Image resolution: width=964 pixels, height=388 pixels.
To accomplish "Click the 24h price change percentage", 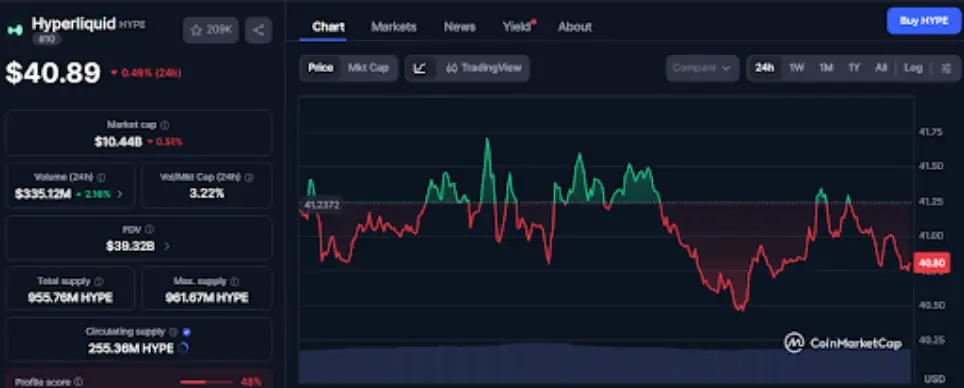I will pyautogui.click(x=146, y=73).
